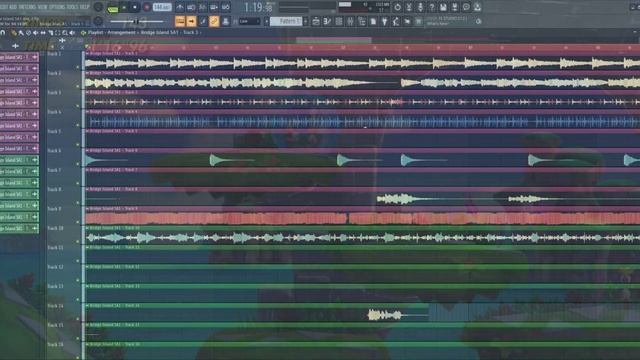Viewport: 640px width, 360px height.
Task: Open the Piano roll icon
Action: pyautogui.click(x=327, y=22)
